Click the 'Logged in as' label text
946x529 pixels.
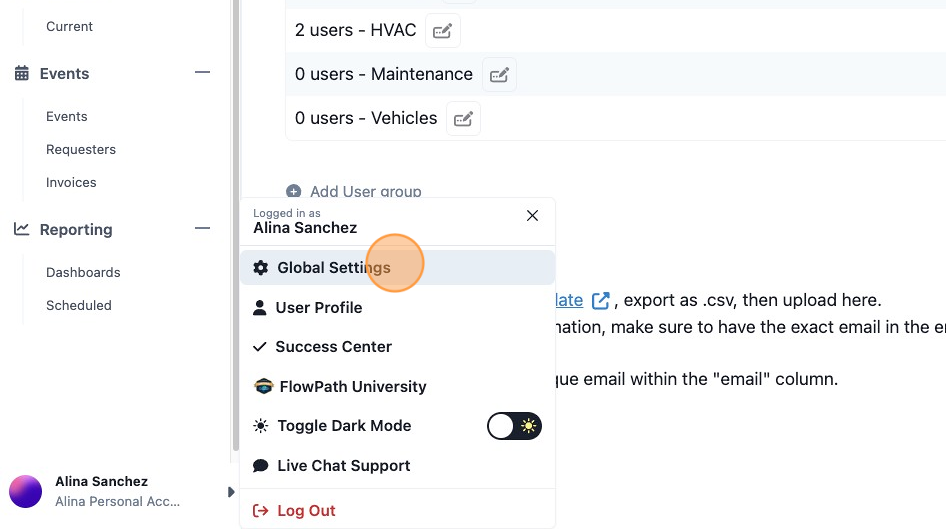(287, 213)
